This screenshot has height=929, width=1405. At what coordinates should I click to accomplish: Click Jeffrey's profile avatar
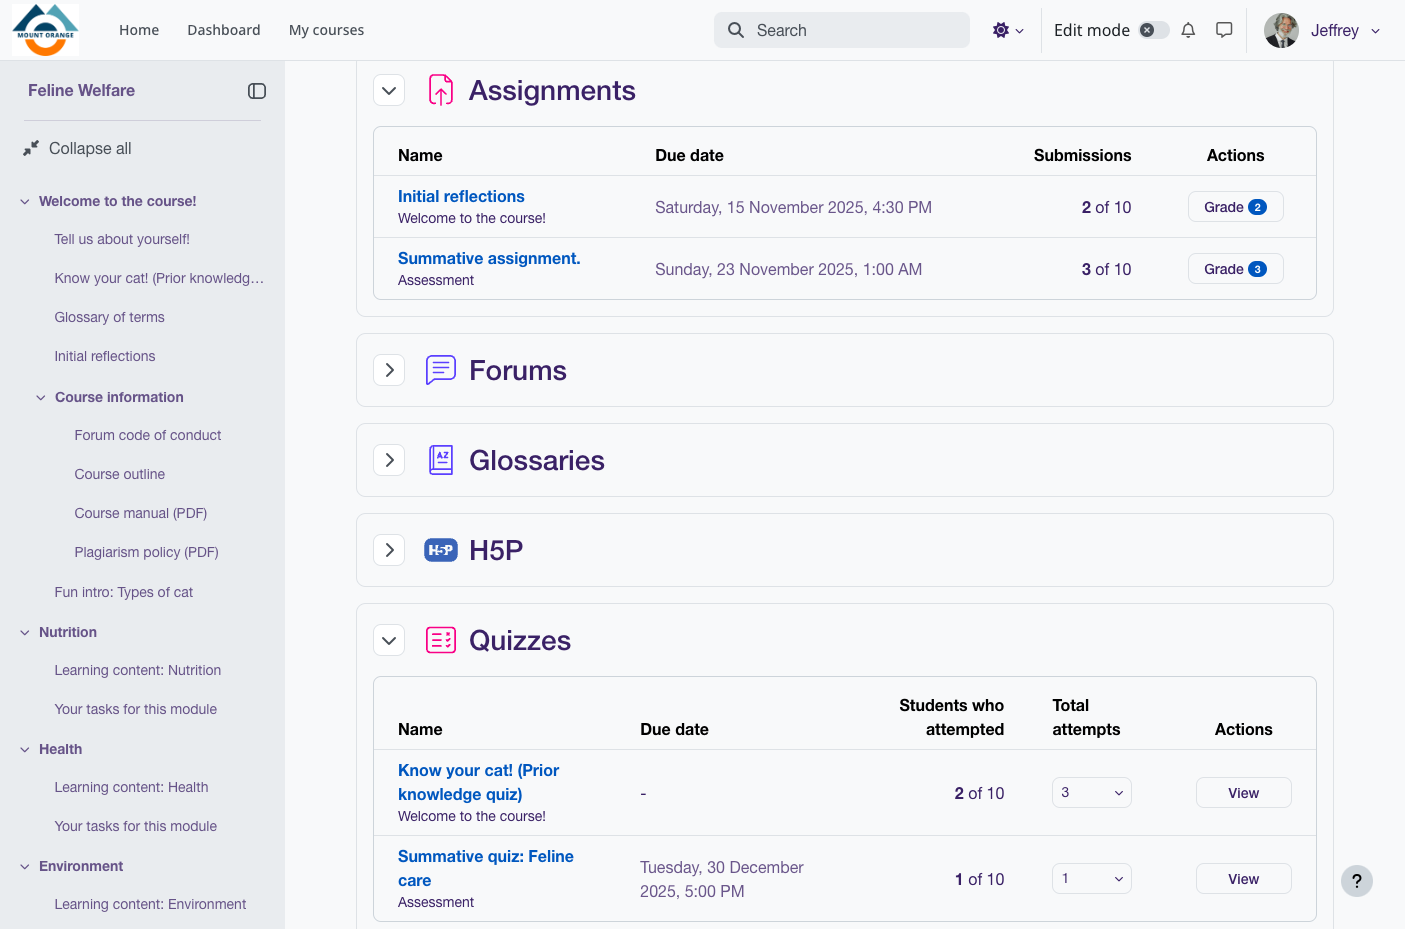click(x=1281, y=30)
